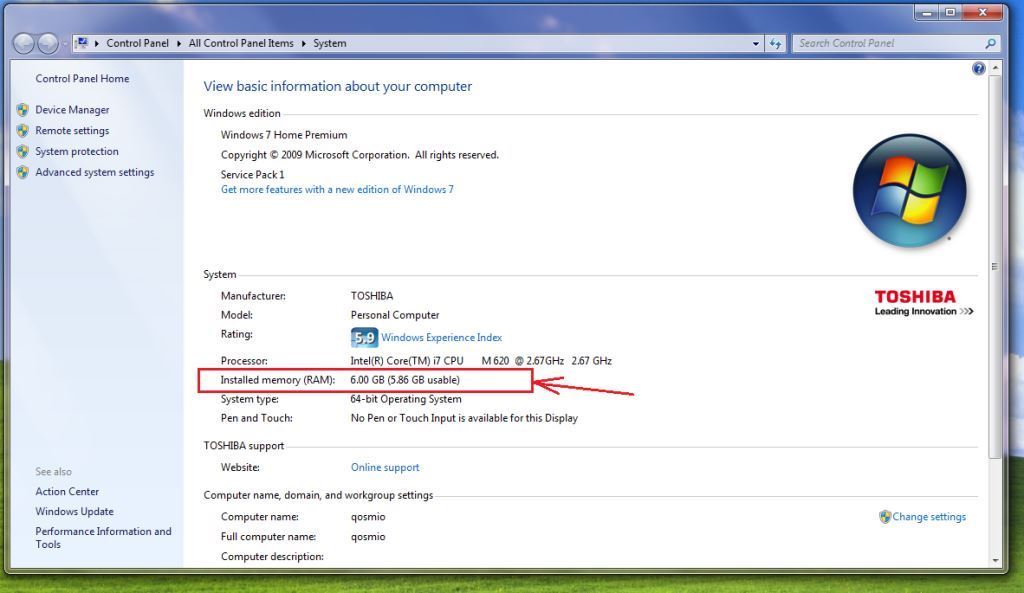Click the shield icon next to Change settings

tap(885, 517)
